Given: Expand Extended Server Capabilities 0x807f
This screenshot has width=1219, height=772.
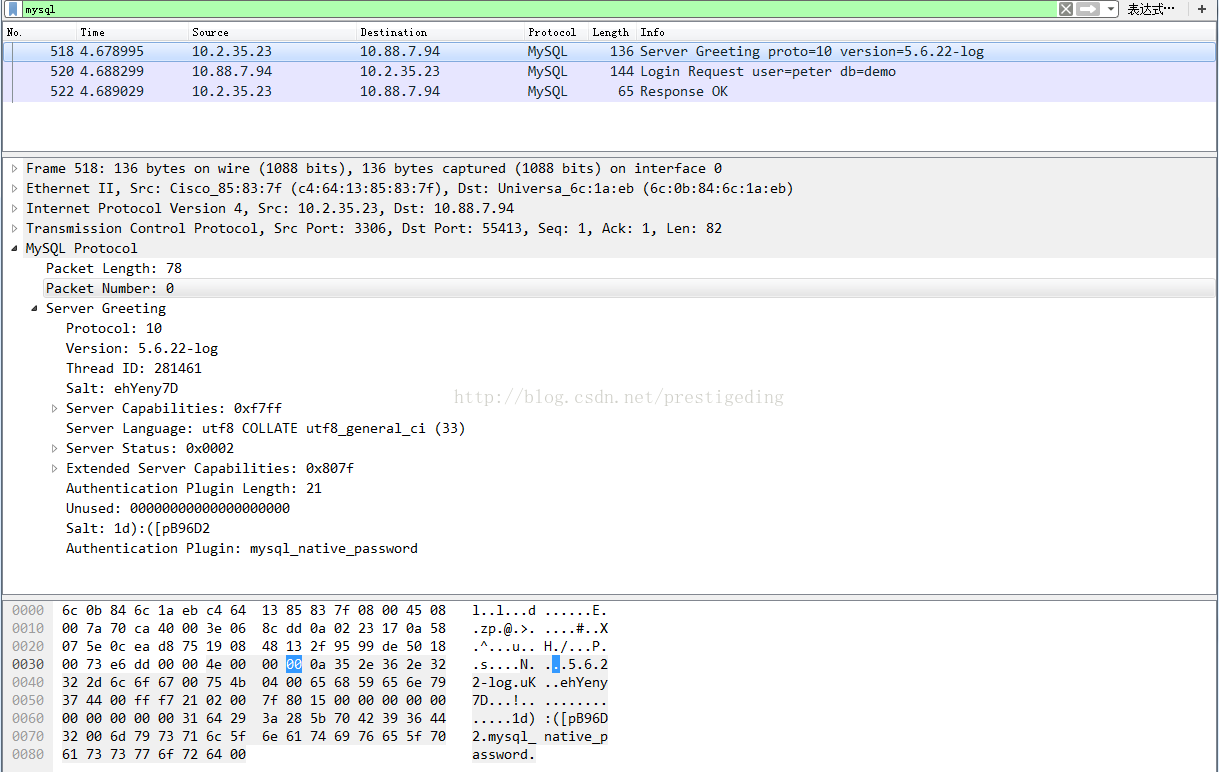Looking at the screenshot, I should pyautogui.click(x=55, y=468).
